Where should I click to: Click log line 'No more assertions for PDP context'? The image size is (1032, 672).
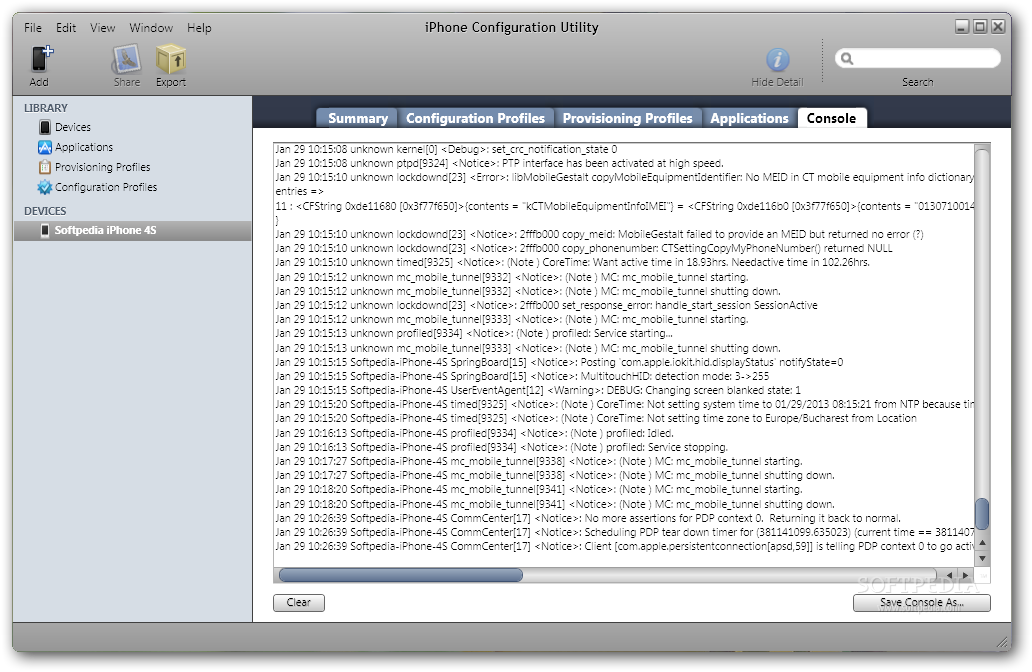click(x=588, y=519)
